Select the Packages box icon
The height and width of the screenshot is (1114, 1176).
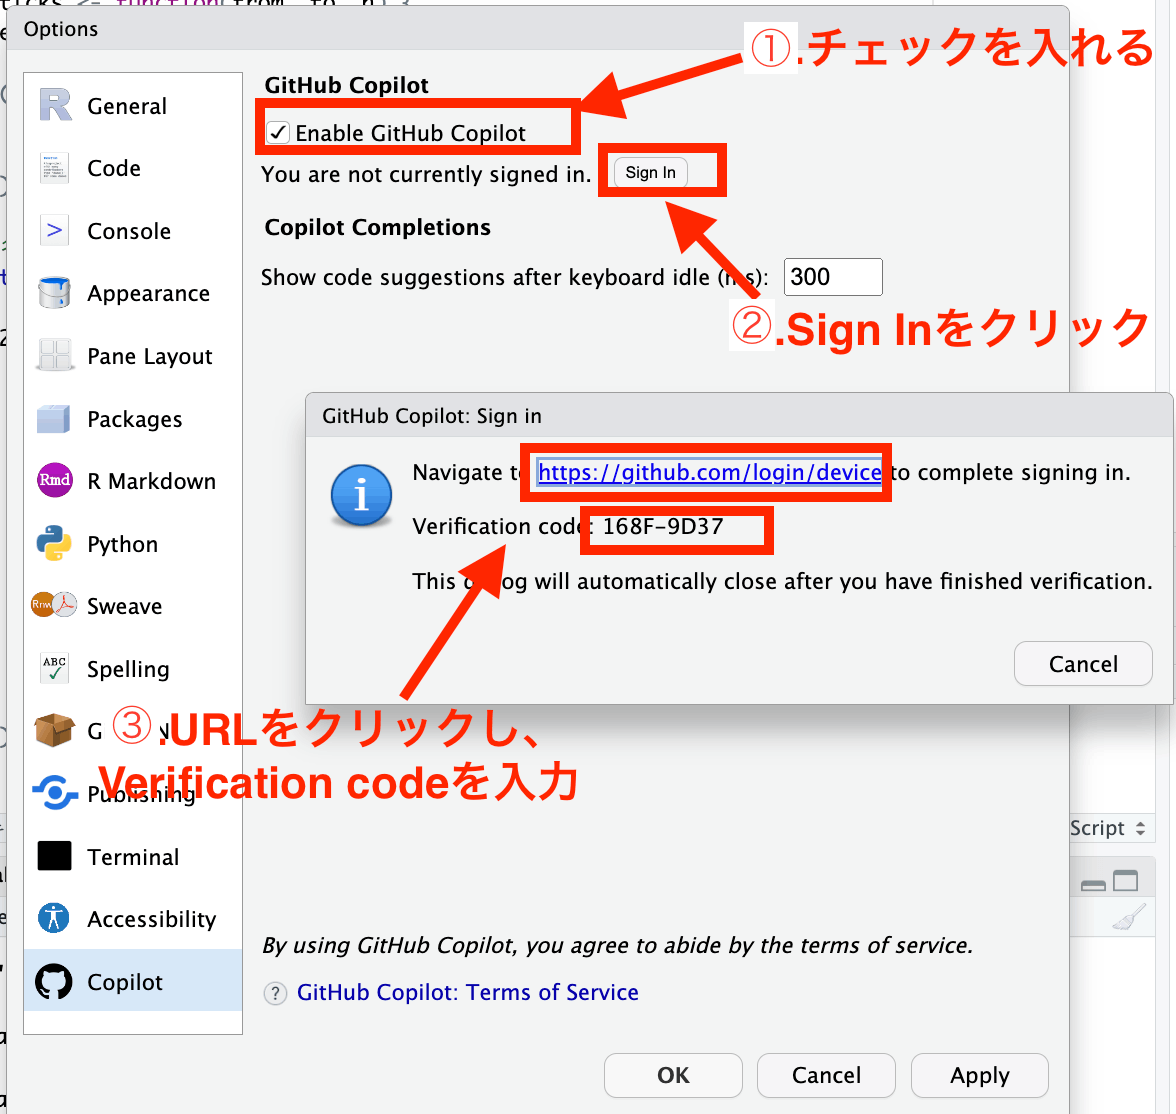[x=53, y=419]
